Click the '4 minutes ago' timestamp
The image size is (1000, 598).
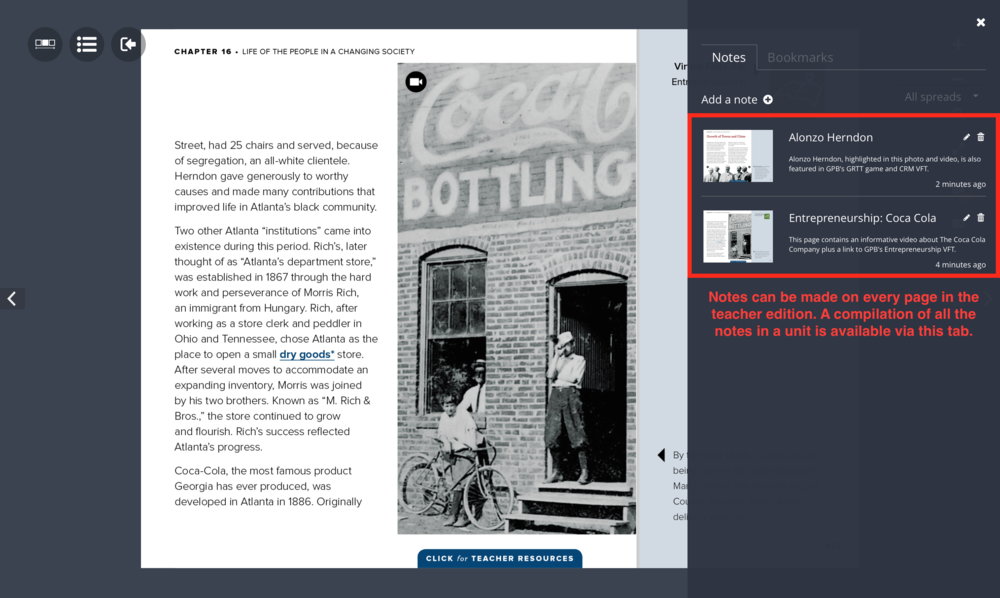tap(960, 265)
